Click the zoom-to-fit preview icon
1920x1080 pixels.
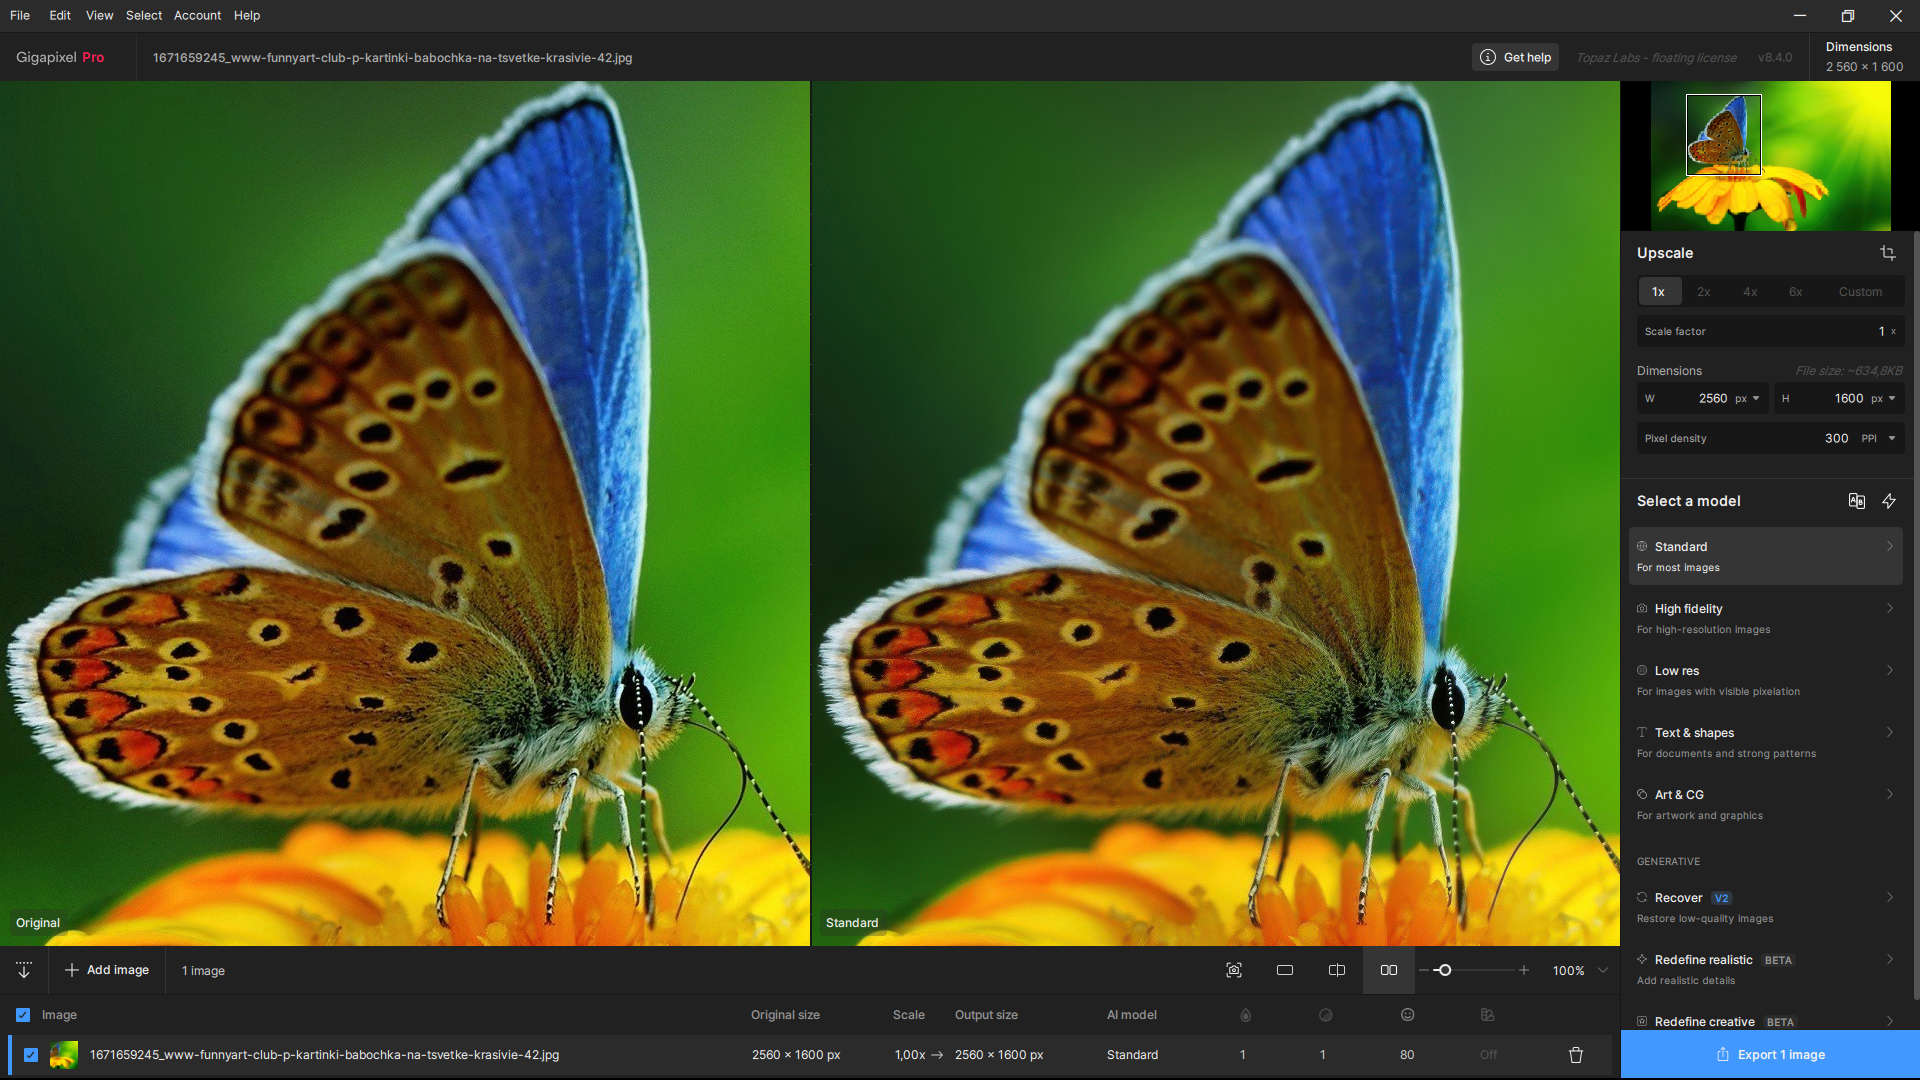pos(1234,970)
